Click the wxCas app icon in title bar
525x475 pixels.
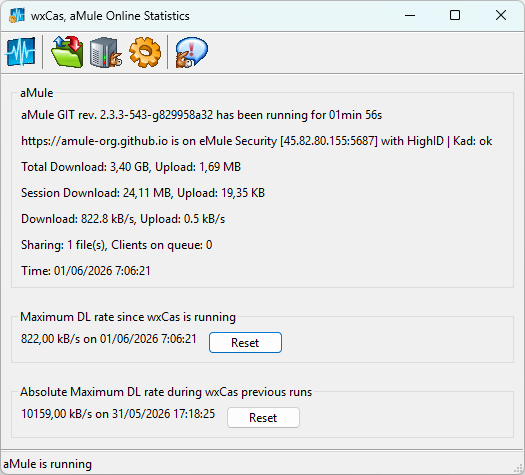[x=17, y=15]
